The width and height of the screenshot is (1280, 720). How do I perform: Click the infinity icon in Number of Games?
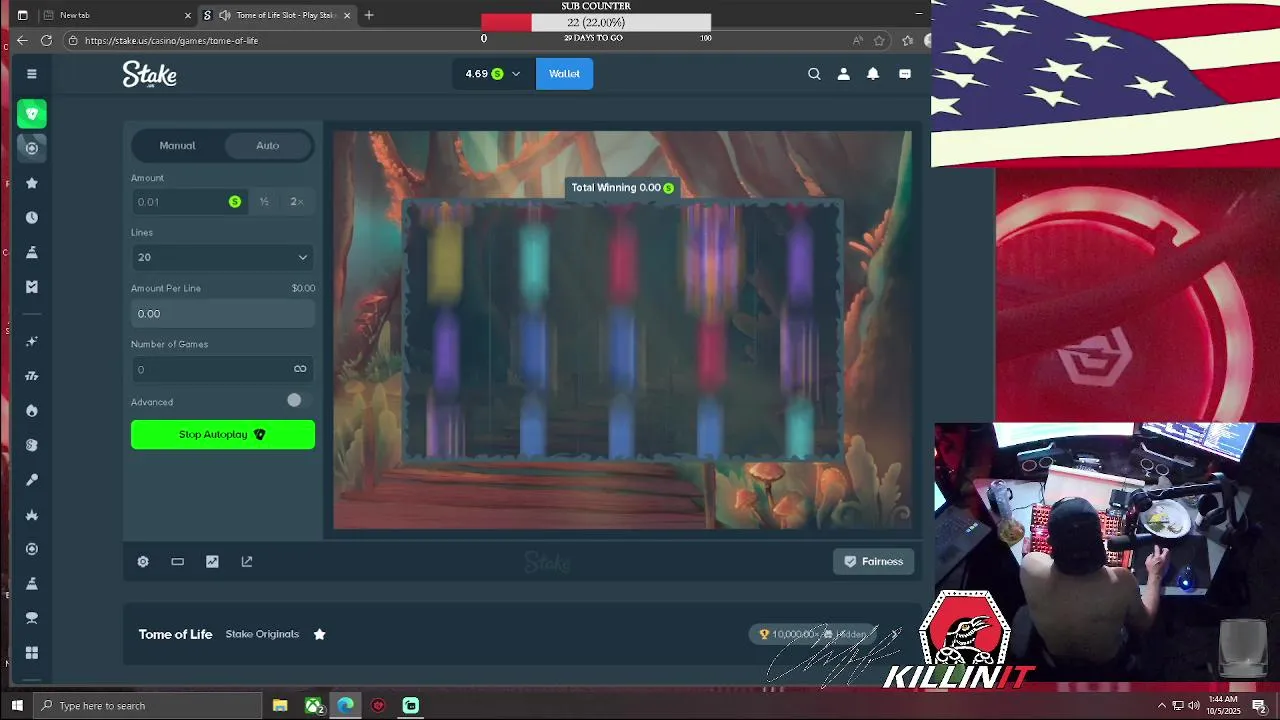point(300,369)
